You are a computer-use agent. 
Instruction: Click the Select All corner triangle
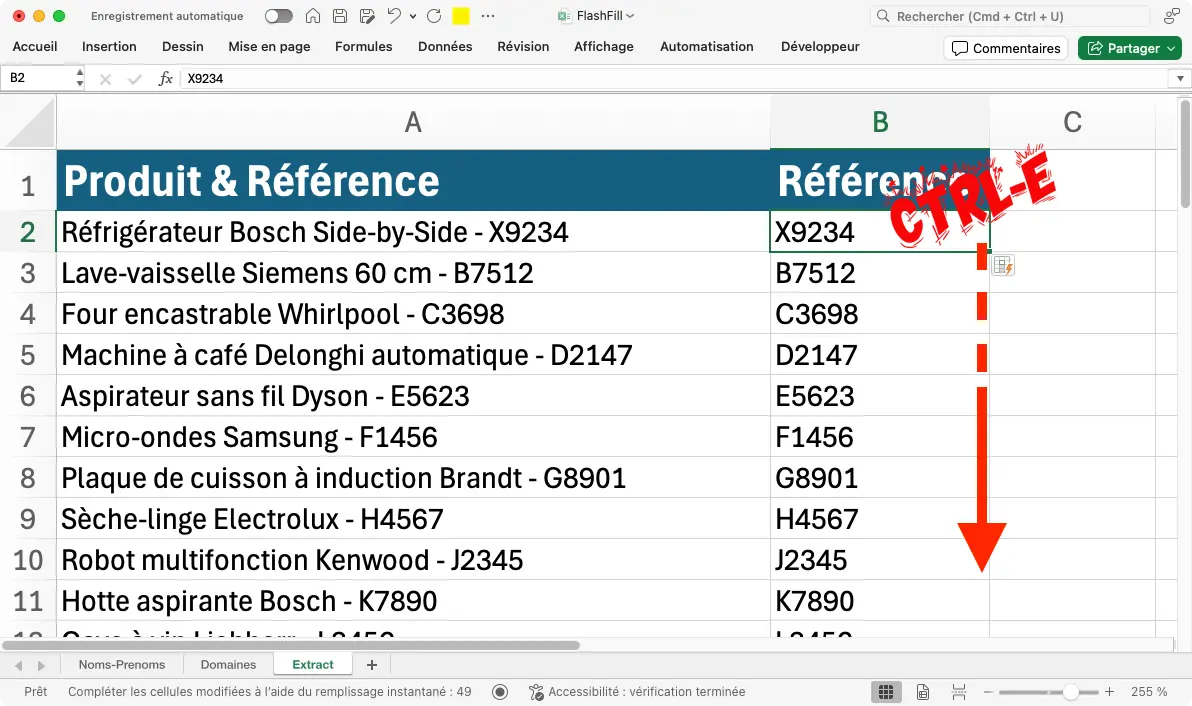28,122
